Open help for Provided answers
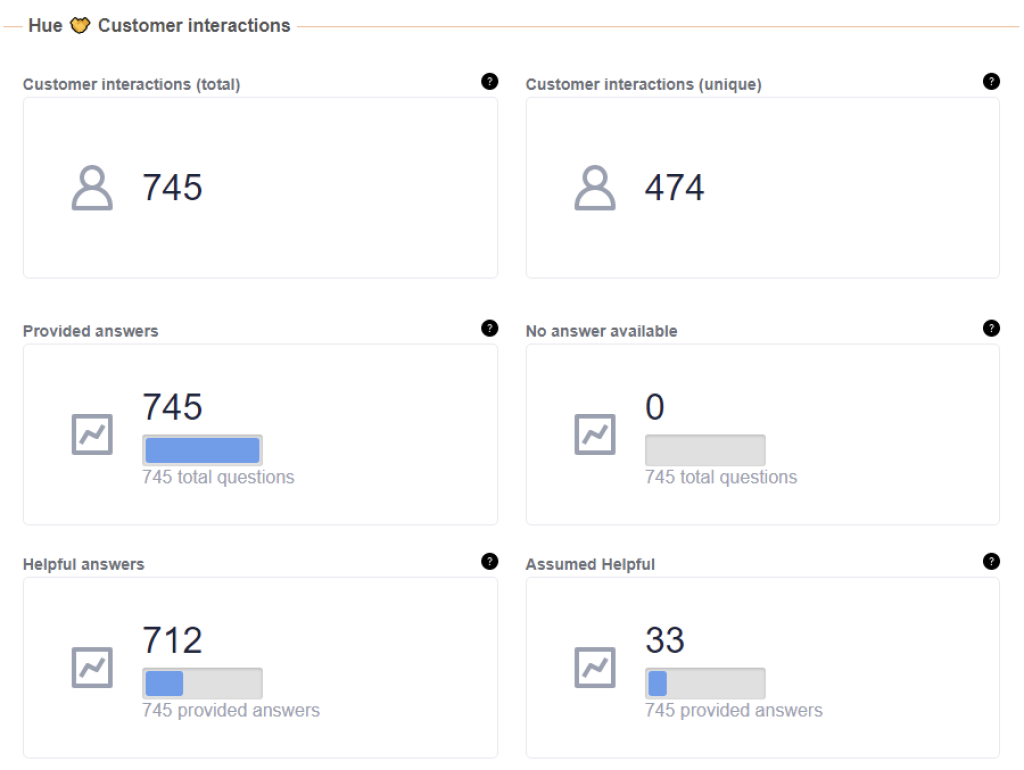This screenshot has height=770, width=1024. point(490,327)
